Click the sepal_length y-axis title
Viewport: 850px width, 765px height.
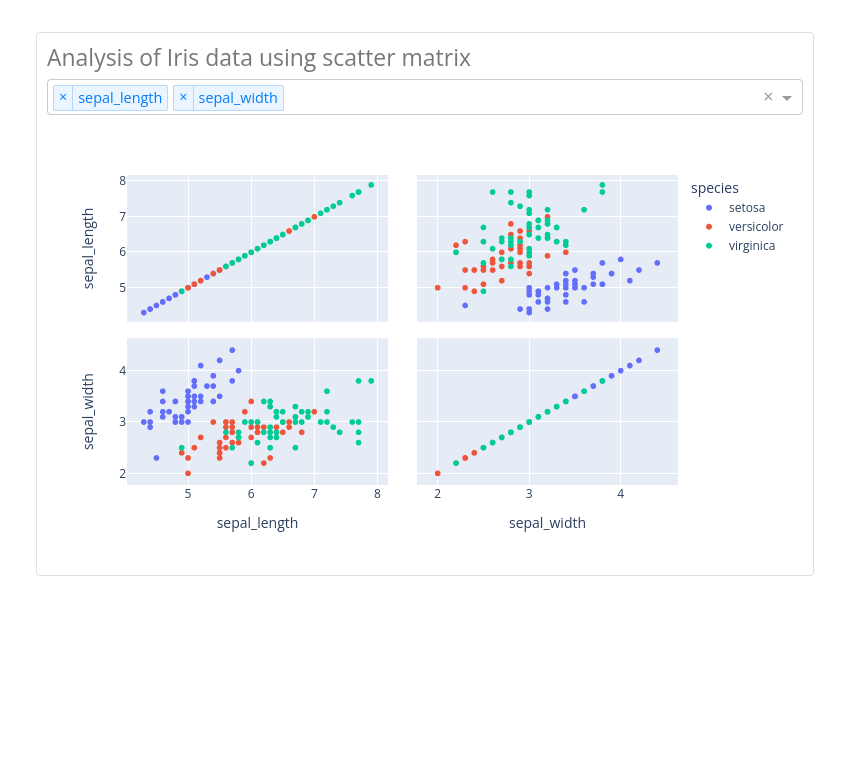coord(88,248)
